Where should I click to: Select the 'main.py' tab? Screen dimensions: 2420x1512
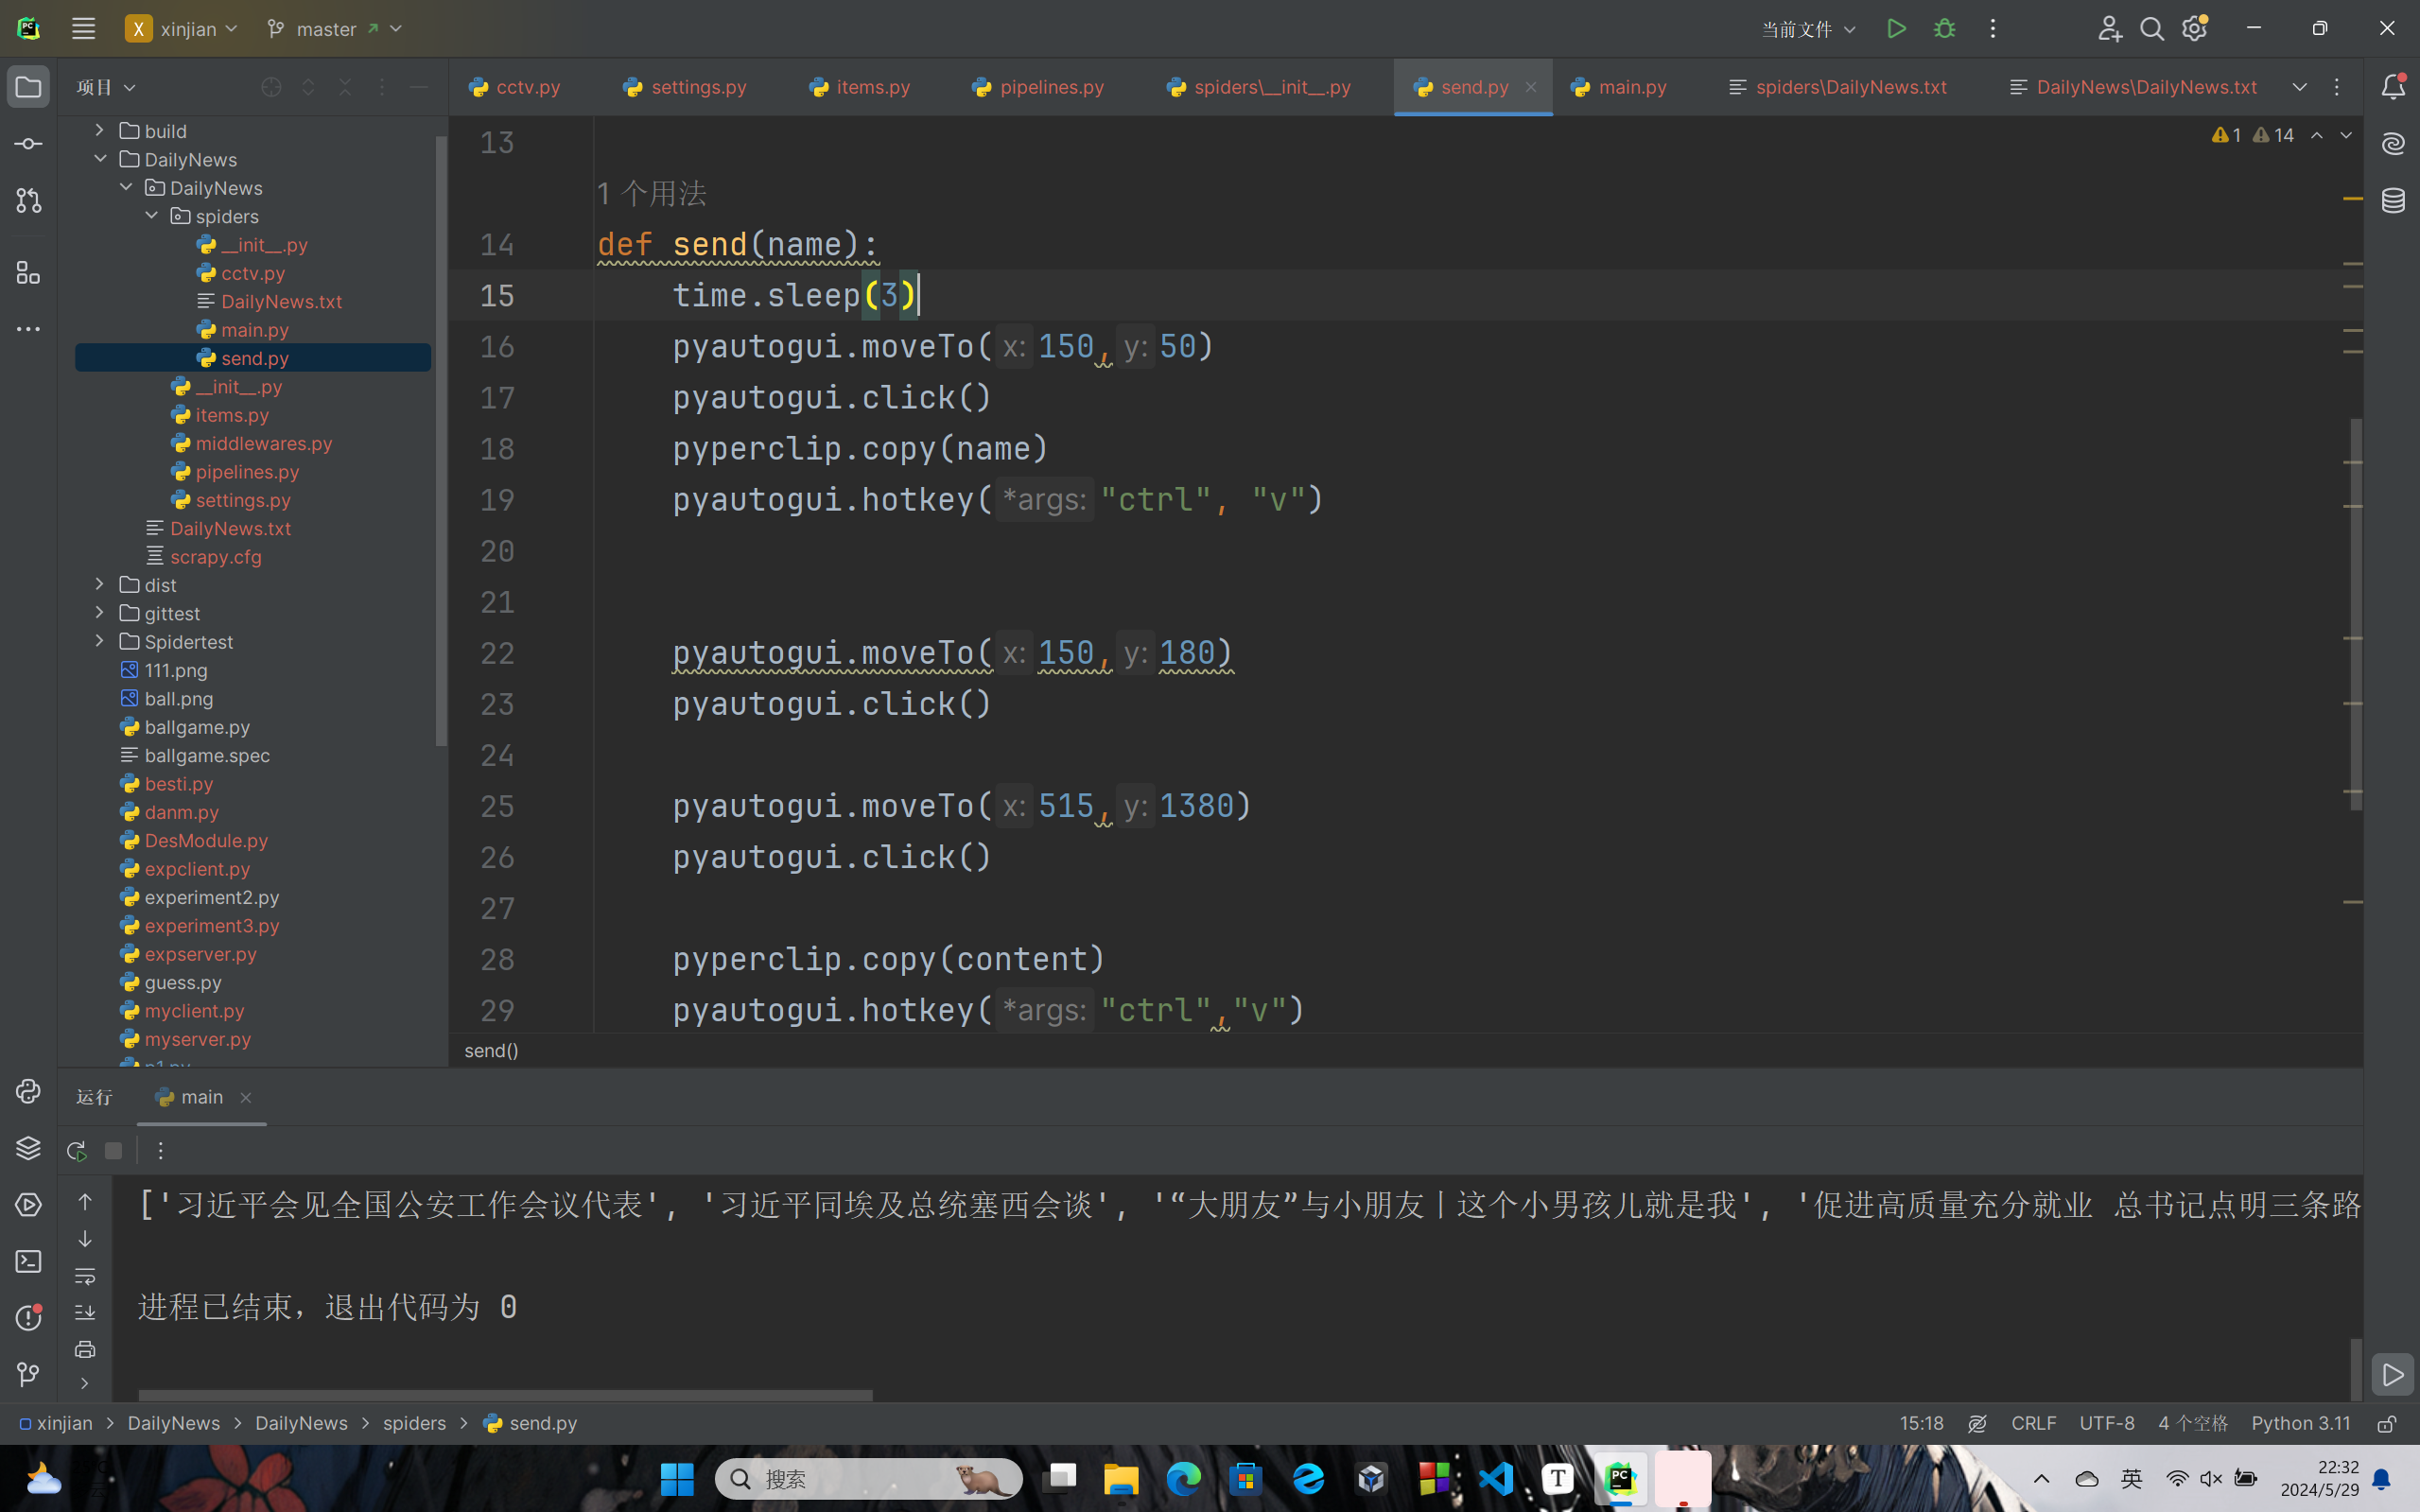point(1632,85)
